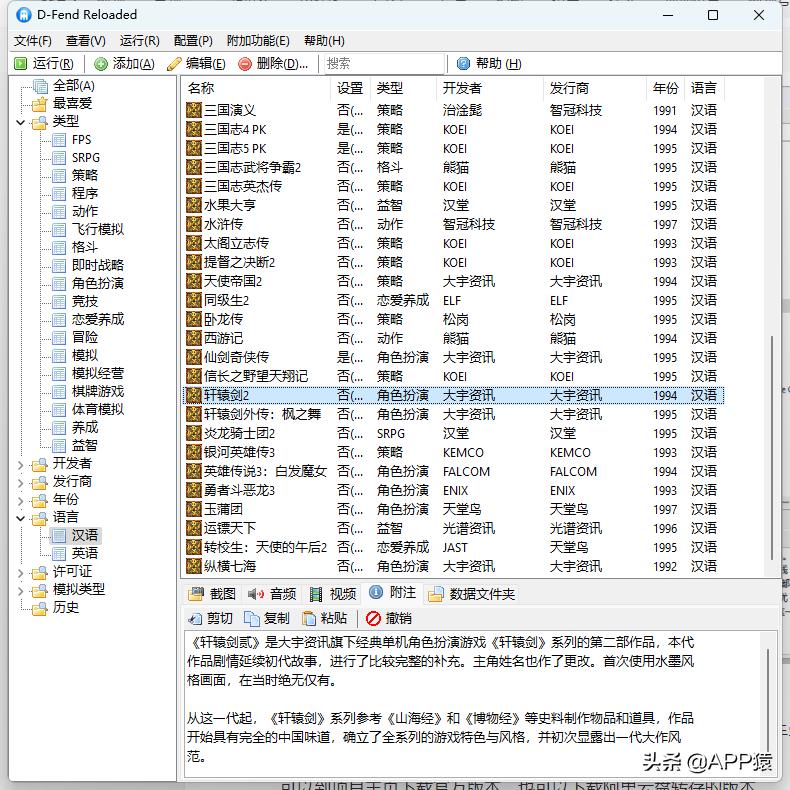Open the 运行(R) menu
This screenshot has height=790, width=790.
tap(140, 41)
